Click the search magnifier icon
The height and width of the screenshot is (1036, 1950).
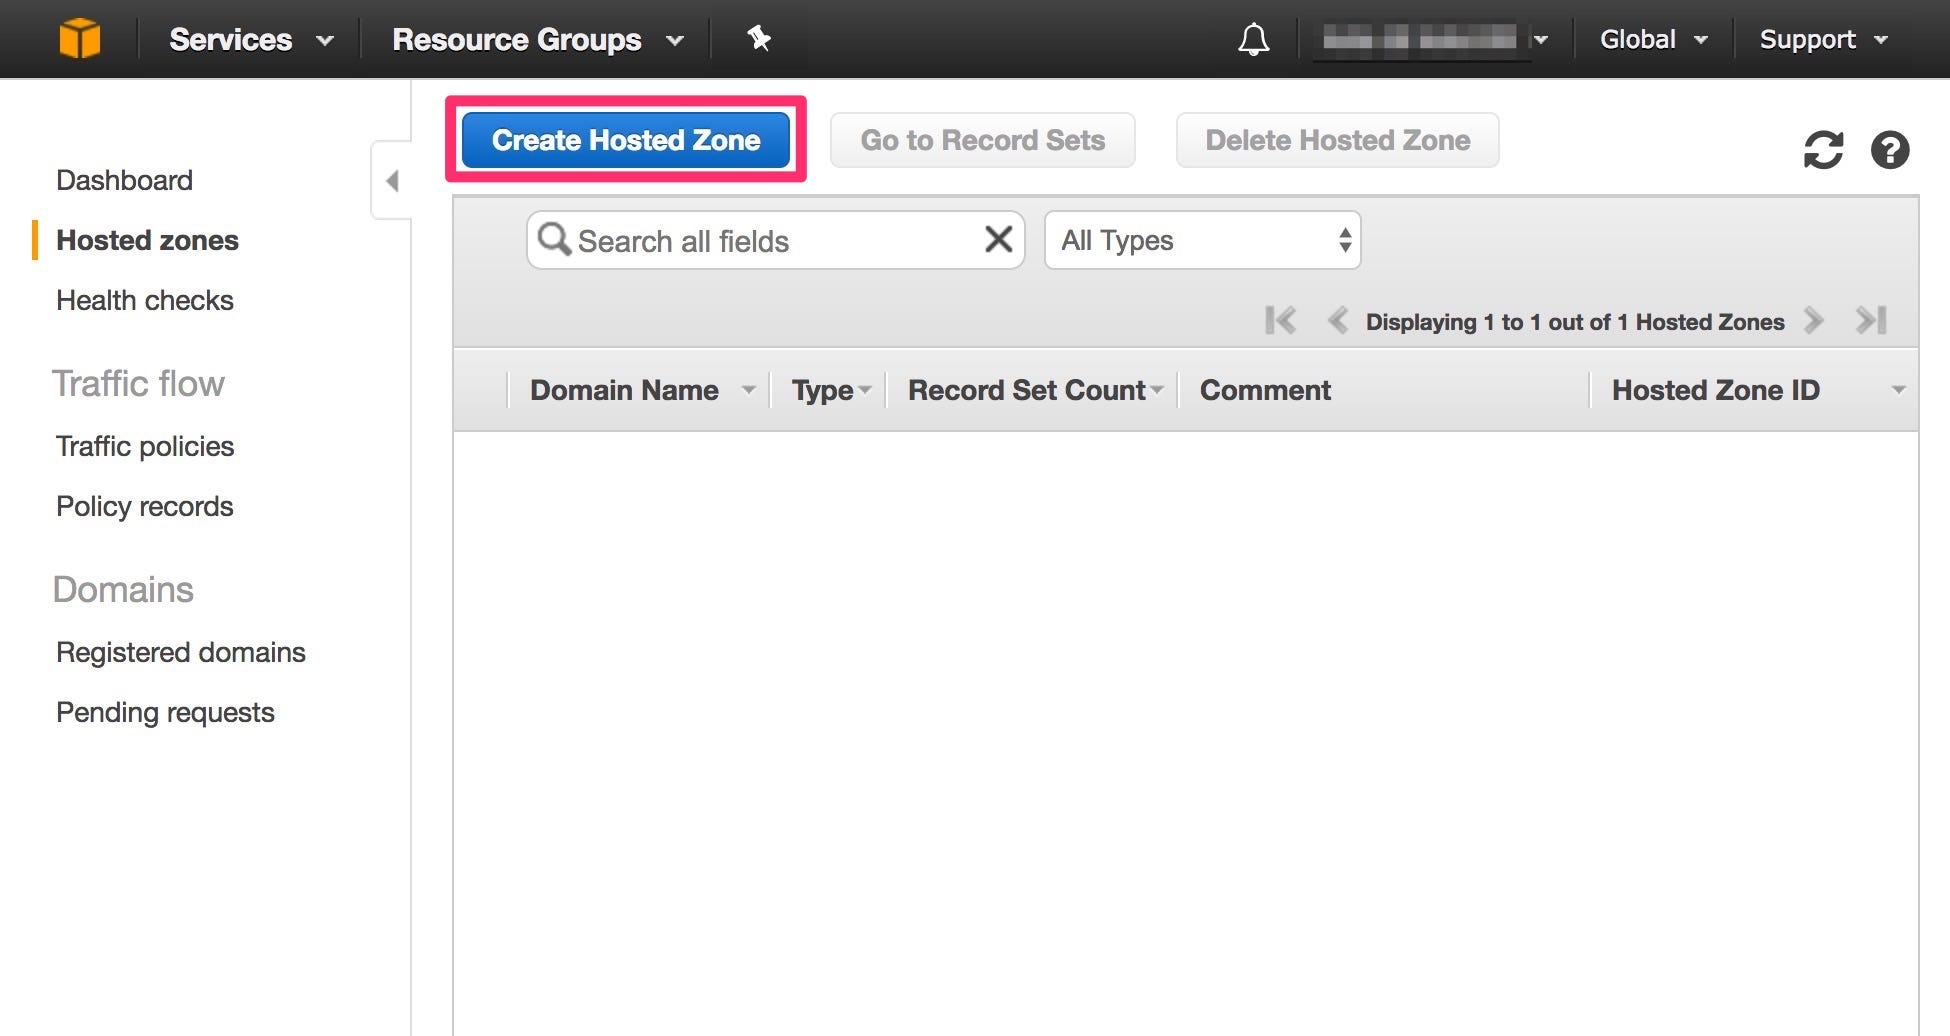coord(554,240)
